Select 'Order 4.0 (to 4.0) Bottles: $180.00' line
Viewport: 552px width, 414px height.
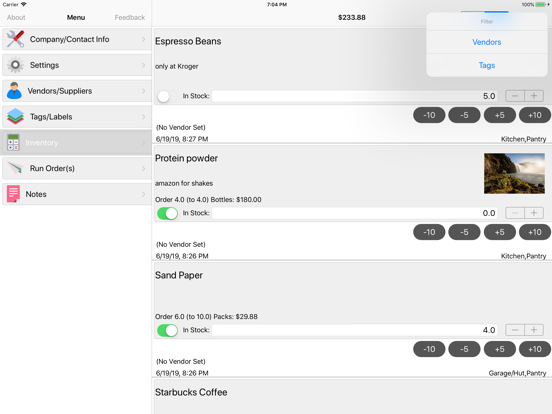[208, 200]
